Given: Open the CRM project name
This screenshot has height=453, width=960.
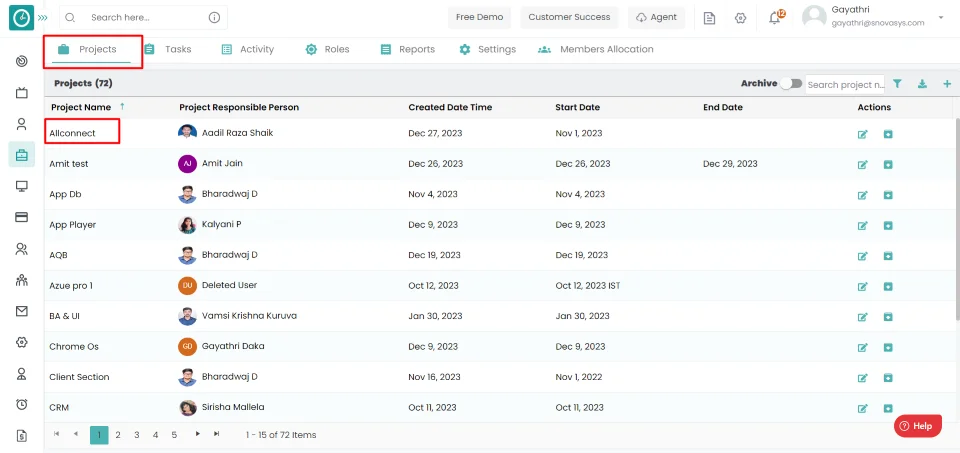Looking at the screenshot, I should coord(59,407).
